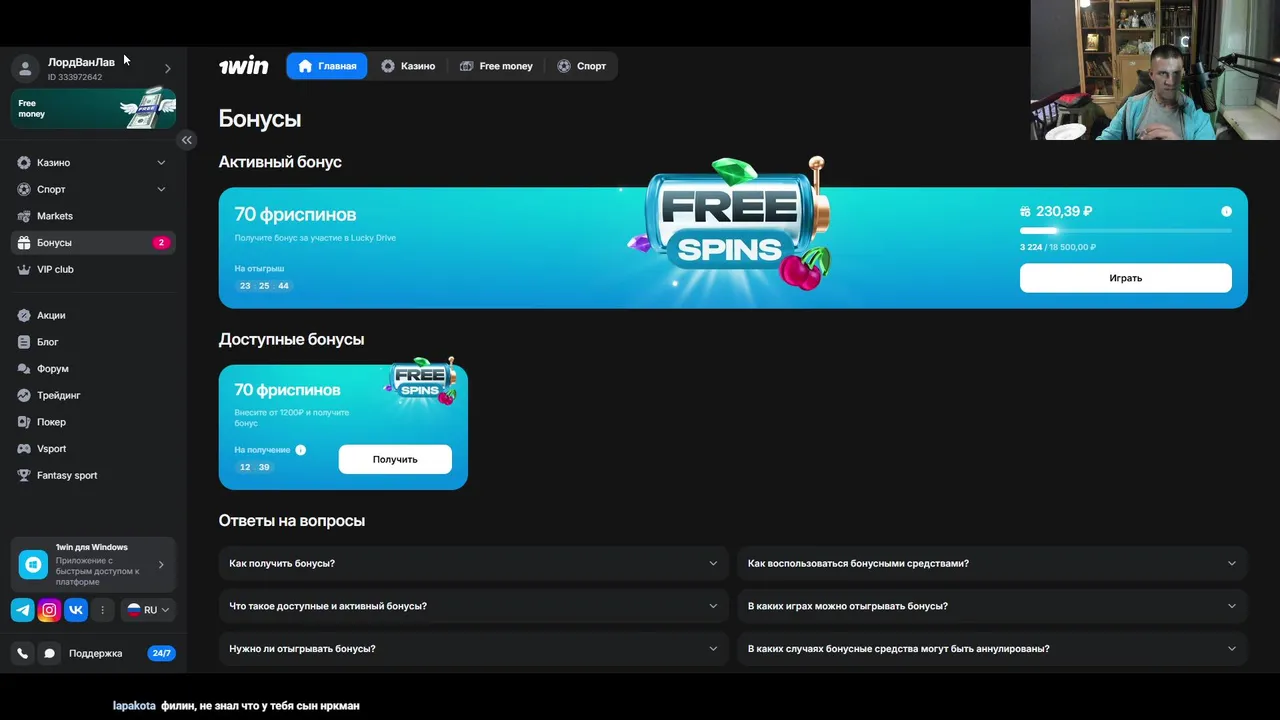Expand В каких случаях бонусные средства аннулированы

click(x=992, y=648)
